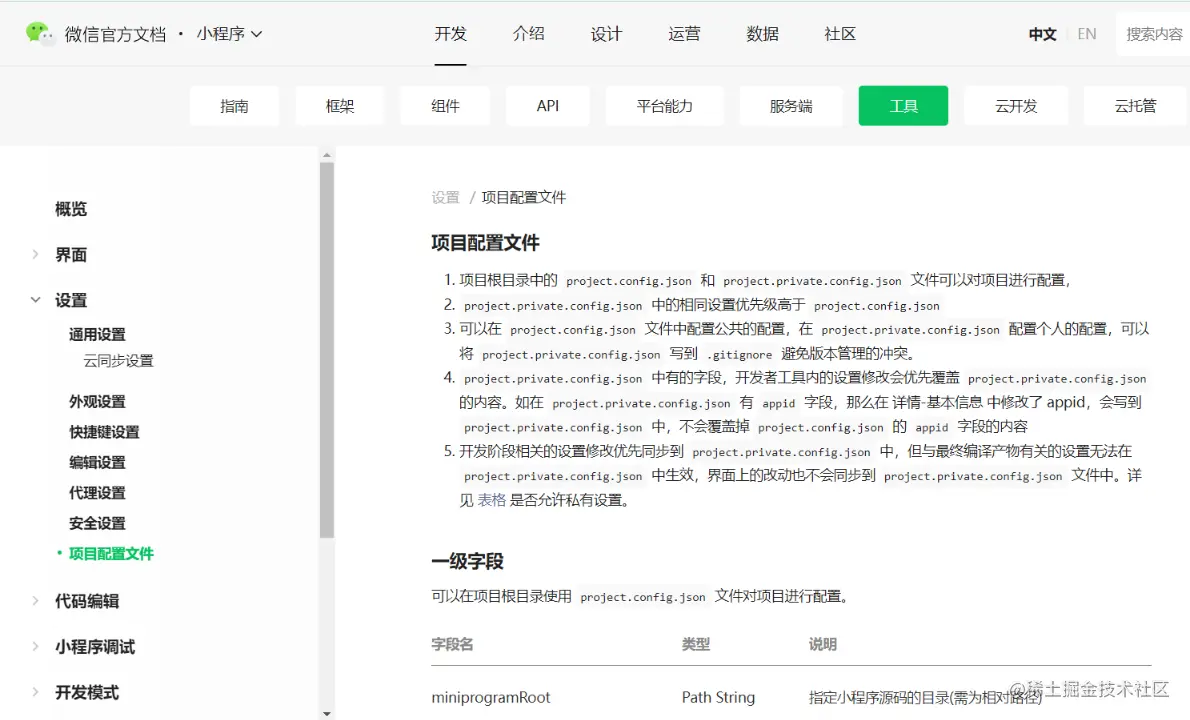Click the .gitignore code text

[x=739, y=354]
